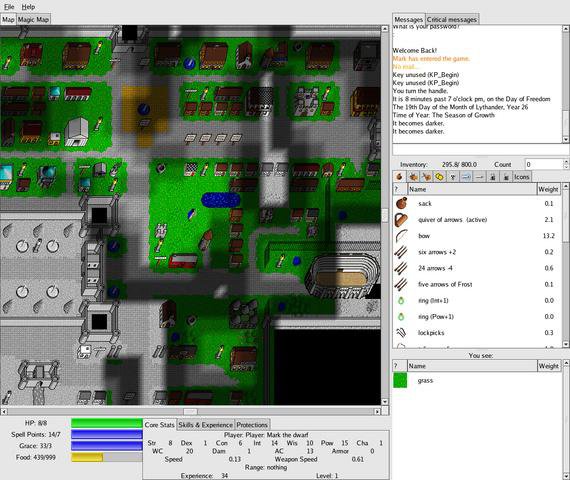Viewport: 570px width, 480px height.
Task: Switch to the Map tab
Action: (x=8, y=19)
